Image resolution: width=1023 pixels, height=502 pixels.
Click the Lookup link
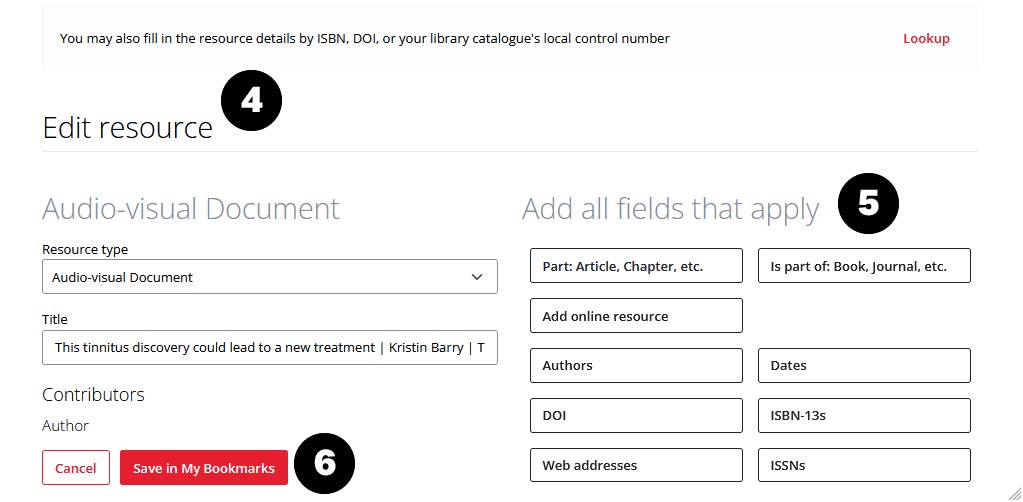pyautogui.click(x=926, y=39)
